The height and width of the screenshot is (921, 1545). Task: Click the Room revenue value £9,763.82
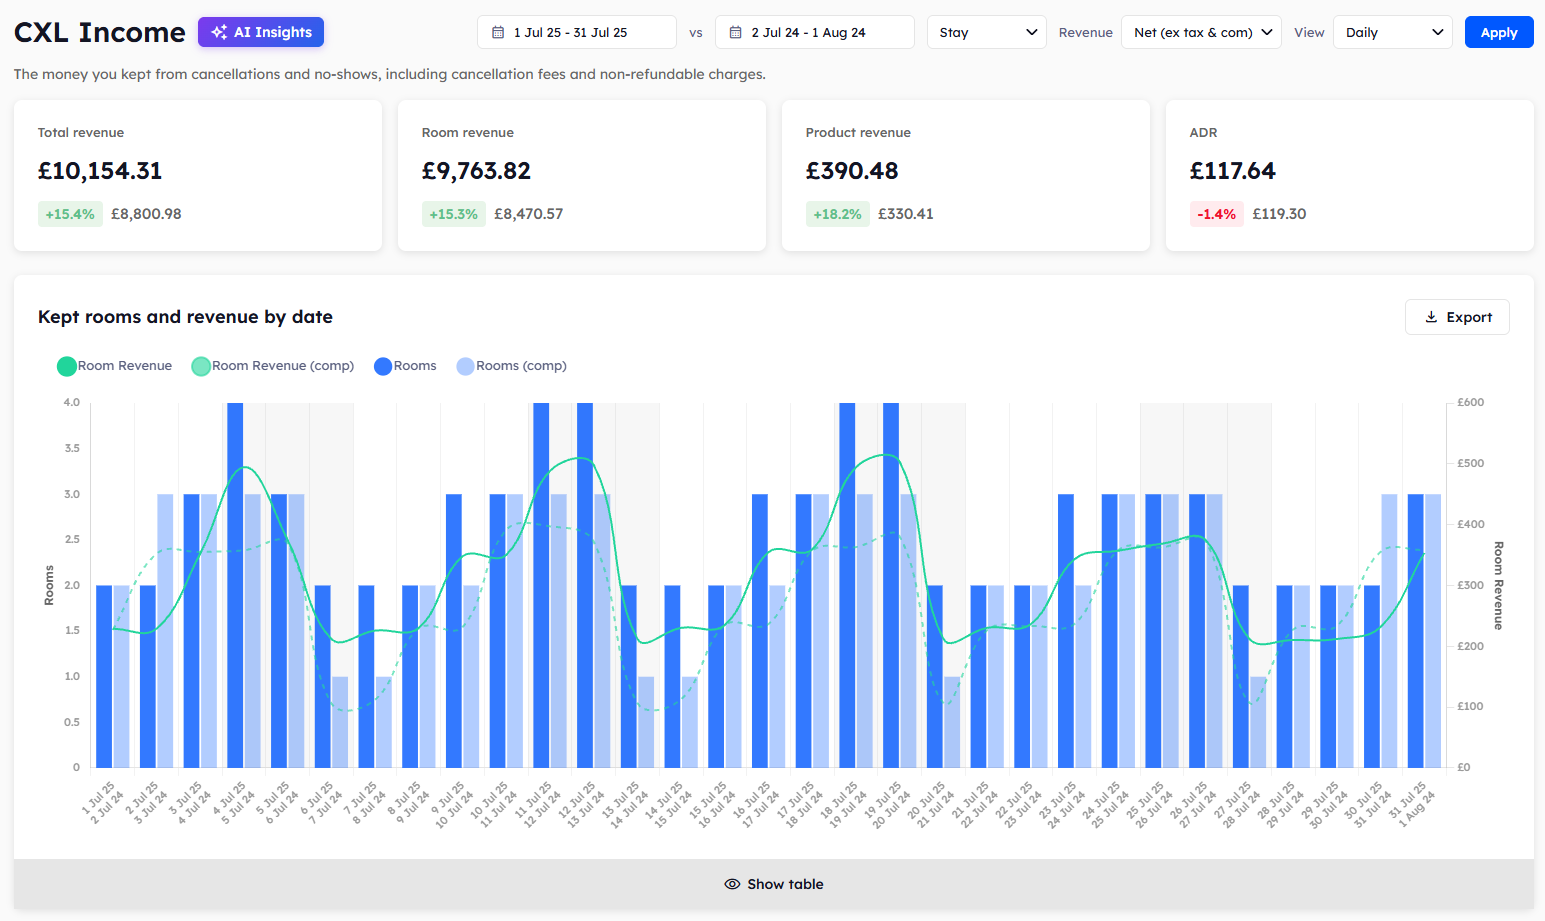476,171
